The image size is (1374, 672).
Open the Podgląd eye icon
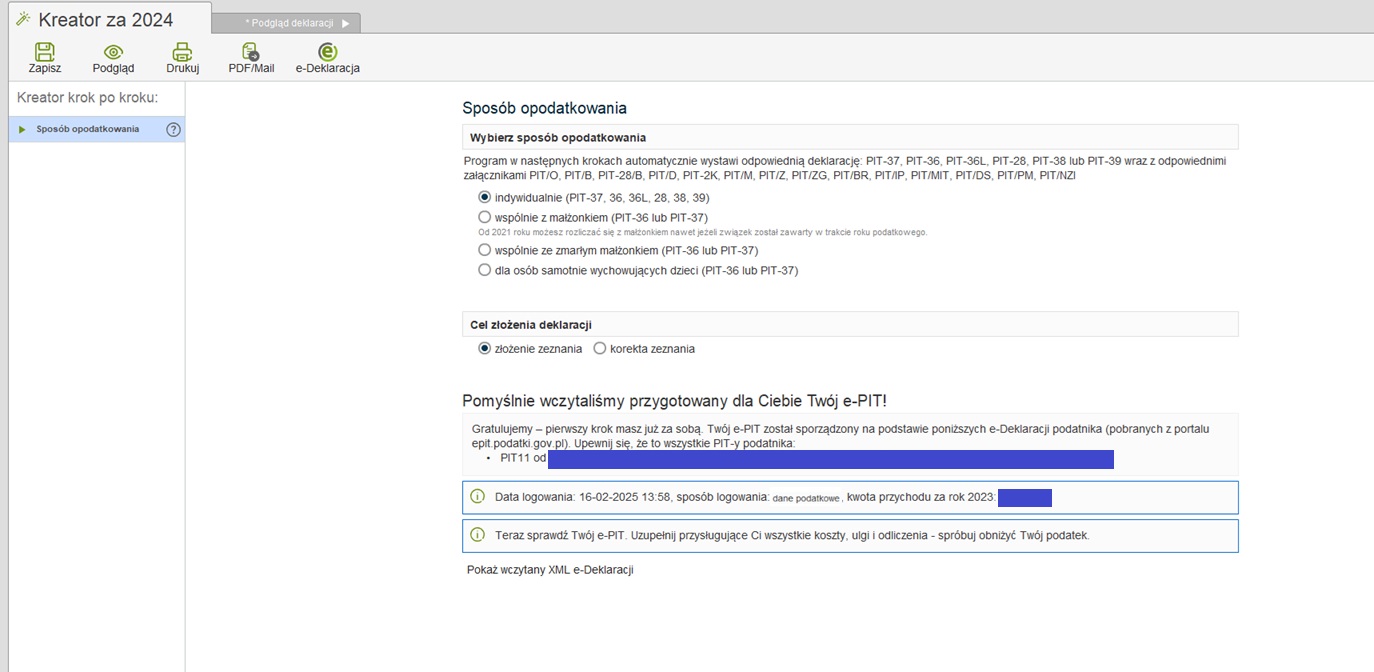coord(113,53)
